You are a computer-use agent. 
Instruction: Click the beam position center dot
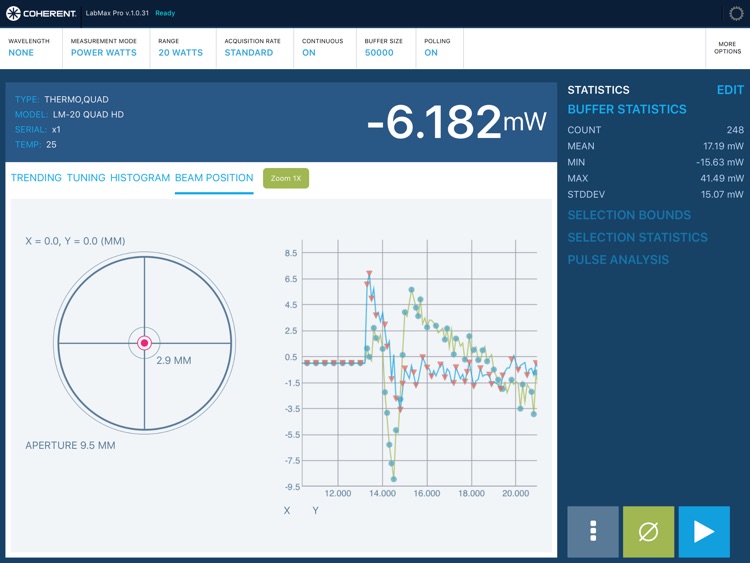[144, 343]
